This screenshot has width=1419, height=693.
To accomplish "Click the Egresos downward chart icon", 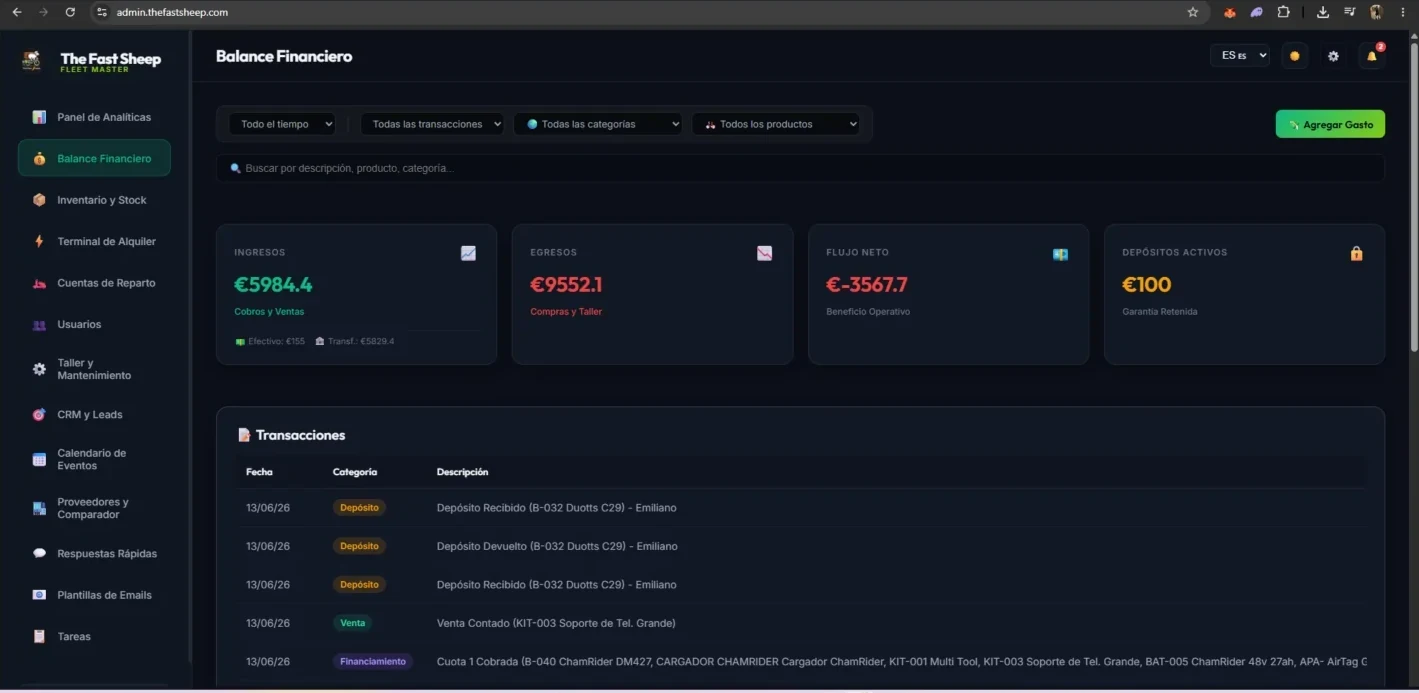I will coord(764,253).
